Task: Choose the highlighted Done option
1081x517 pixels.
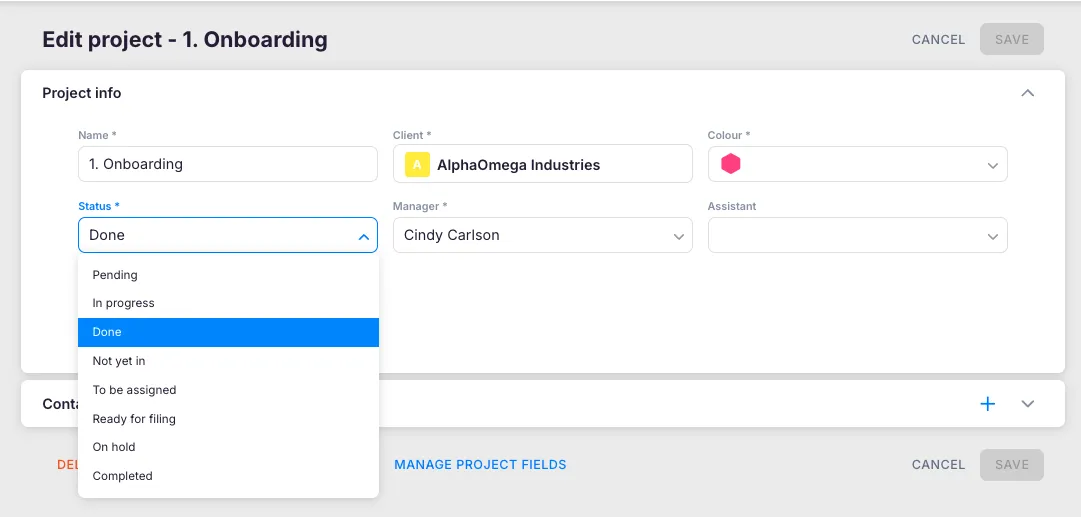Action: 107,332
